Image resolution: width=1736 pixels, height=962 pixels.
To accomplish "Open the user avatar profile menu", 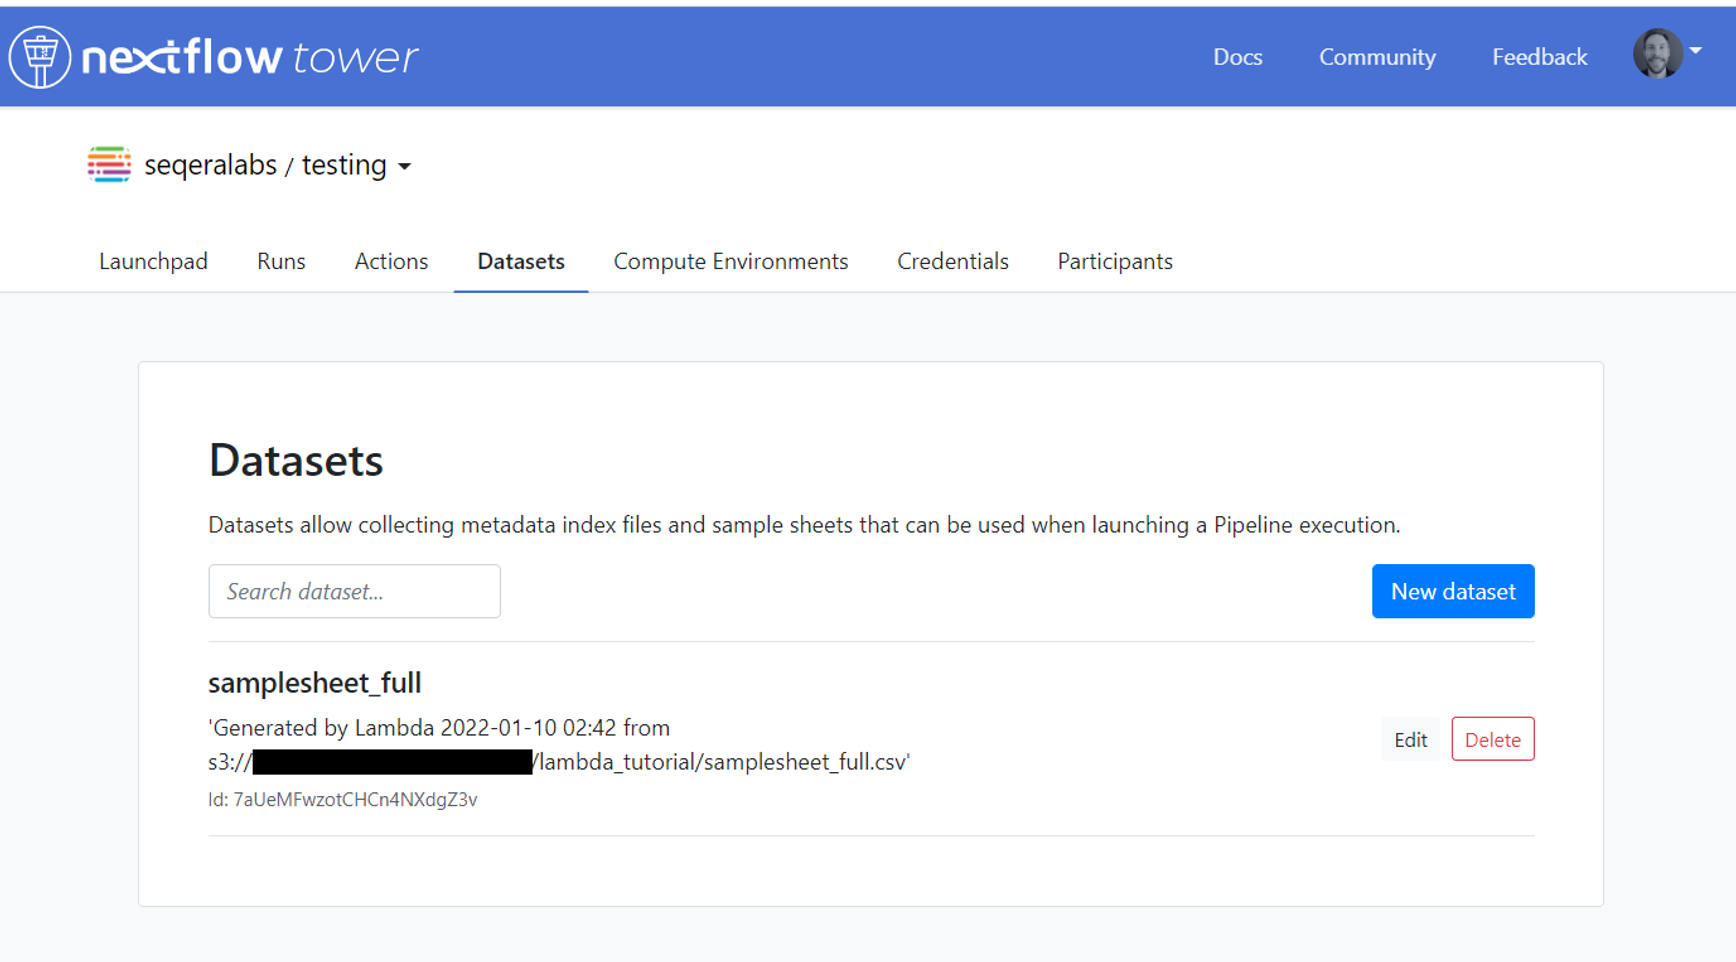I will (1657, 54).
